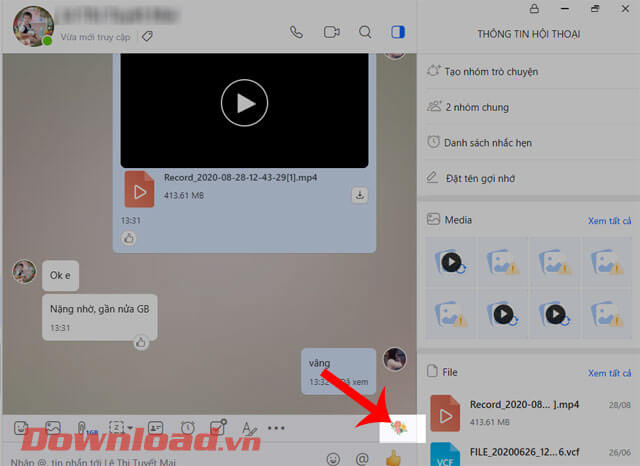Viewport: 640px width, 466px height.
Task: Choose 'Tạo nhóm trò chuyện' in the info panel
Action: click(x=528, y=71)
